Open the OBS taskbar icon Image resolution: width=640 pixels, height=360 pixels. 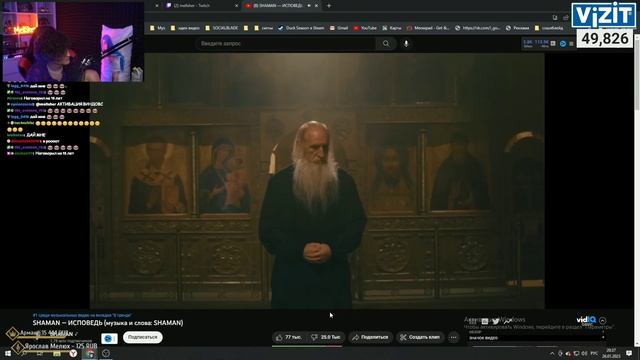coord(106,353)
